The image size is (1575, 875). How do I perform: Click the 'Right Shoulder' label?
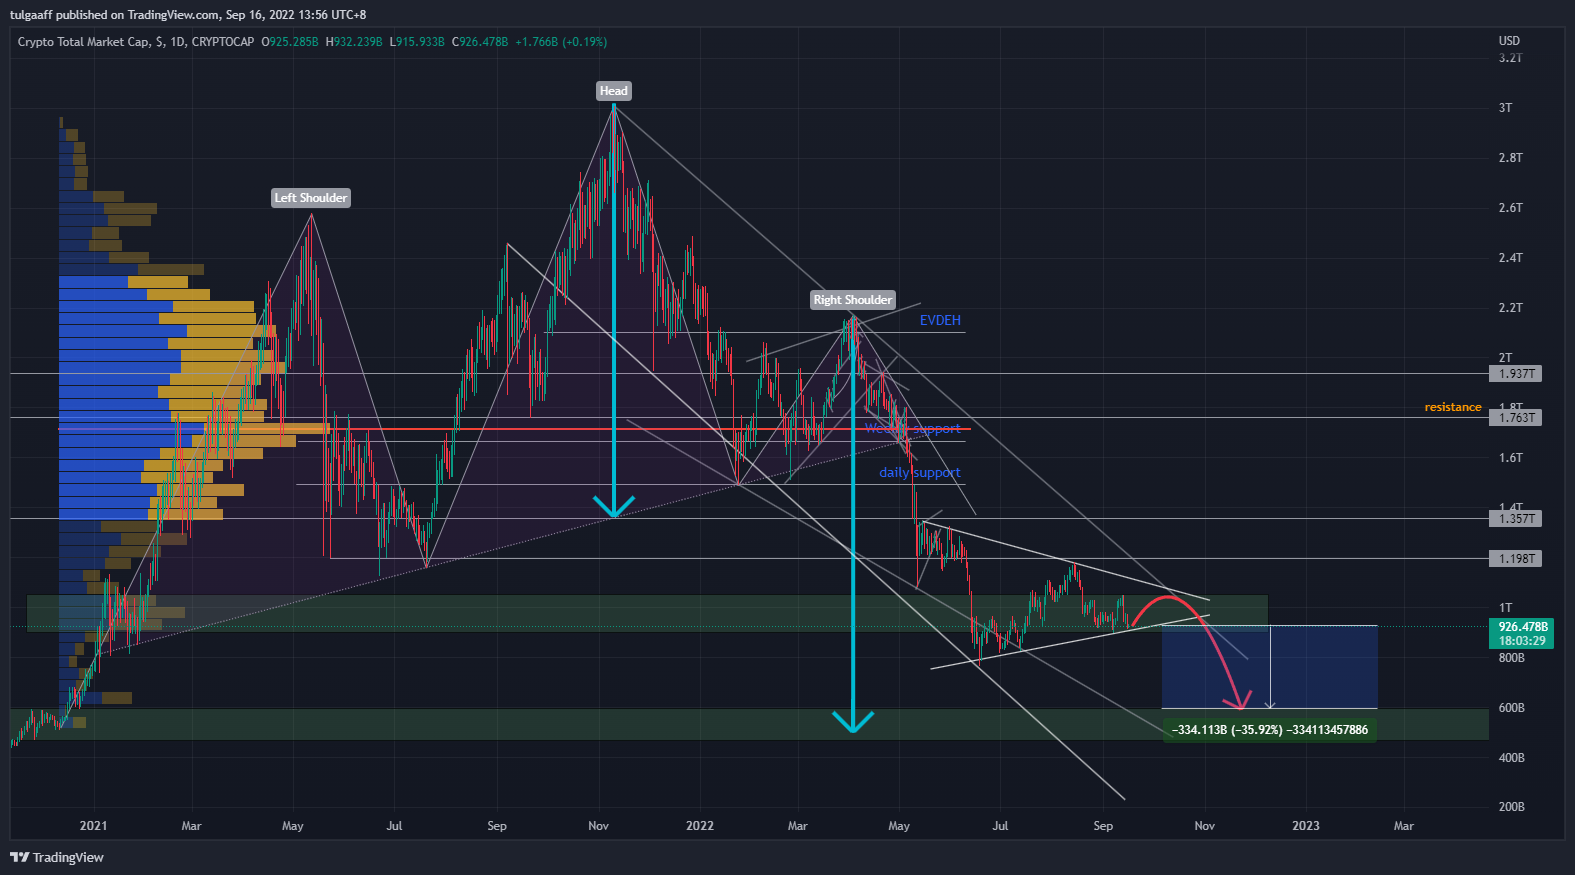(x=853, y=300)
